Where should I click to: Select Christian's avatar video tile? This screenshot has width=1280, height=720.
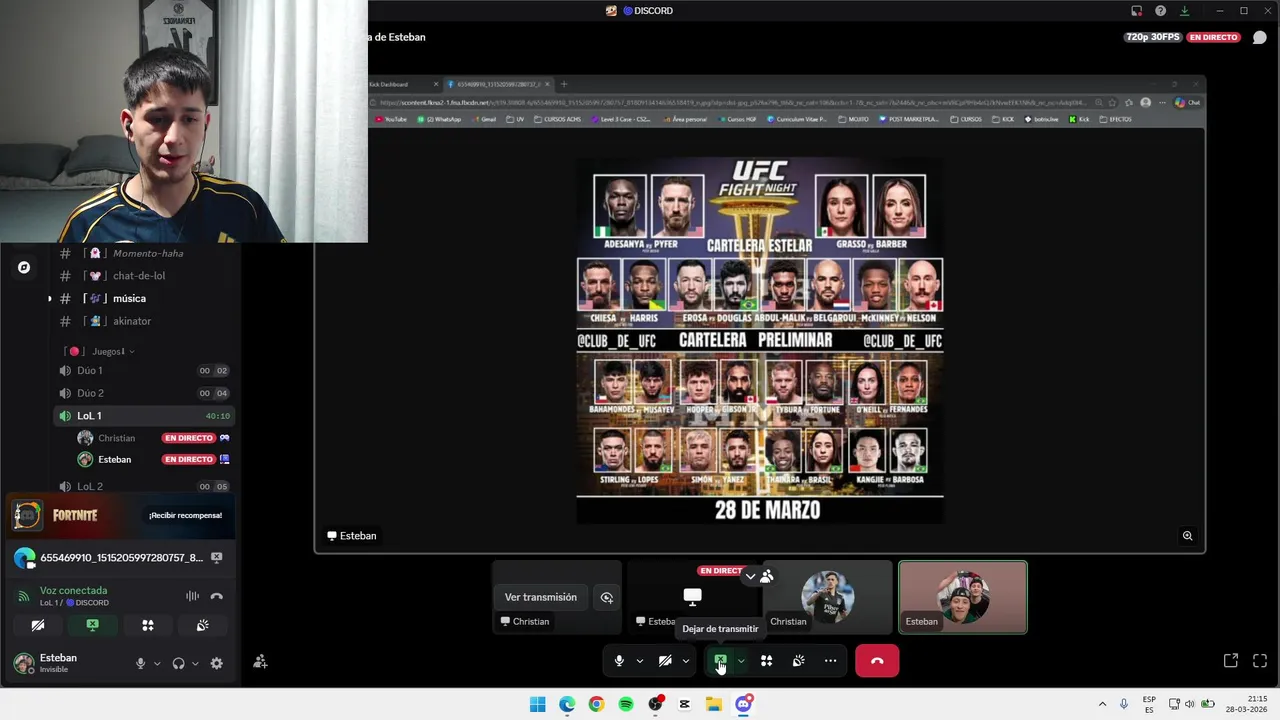827,597
